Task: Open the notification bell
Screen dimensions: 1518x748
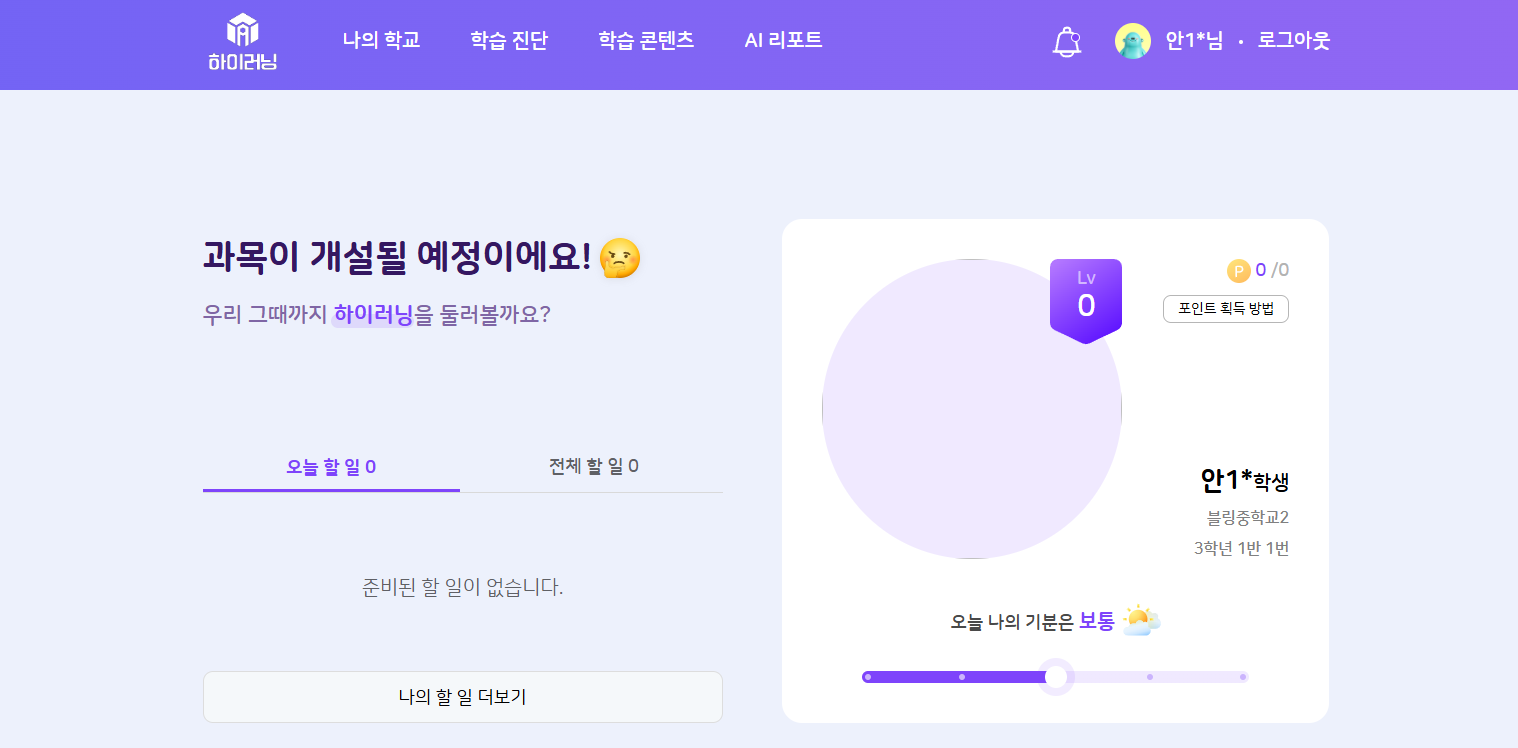Action: pyautogui.click(x=1067, y=42)
